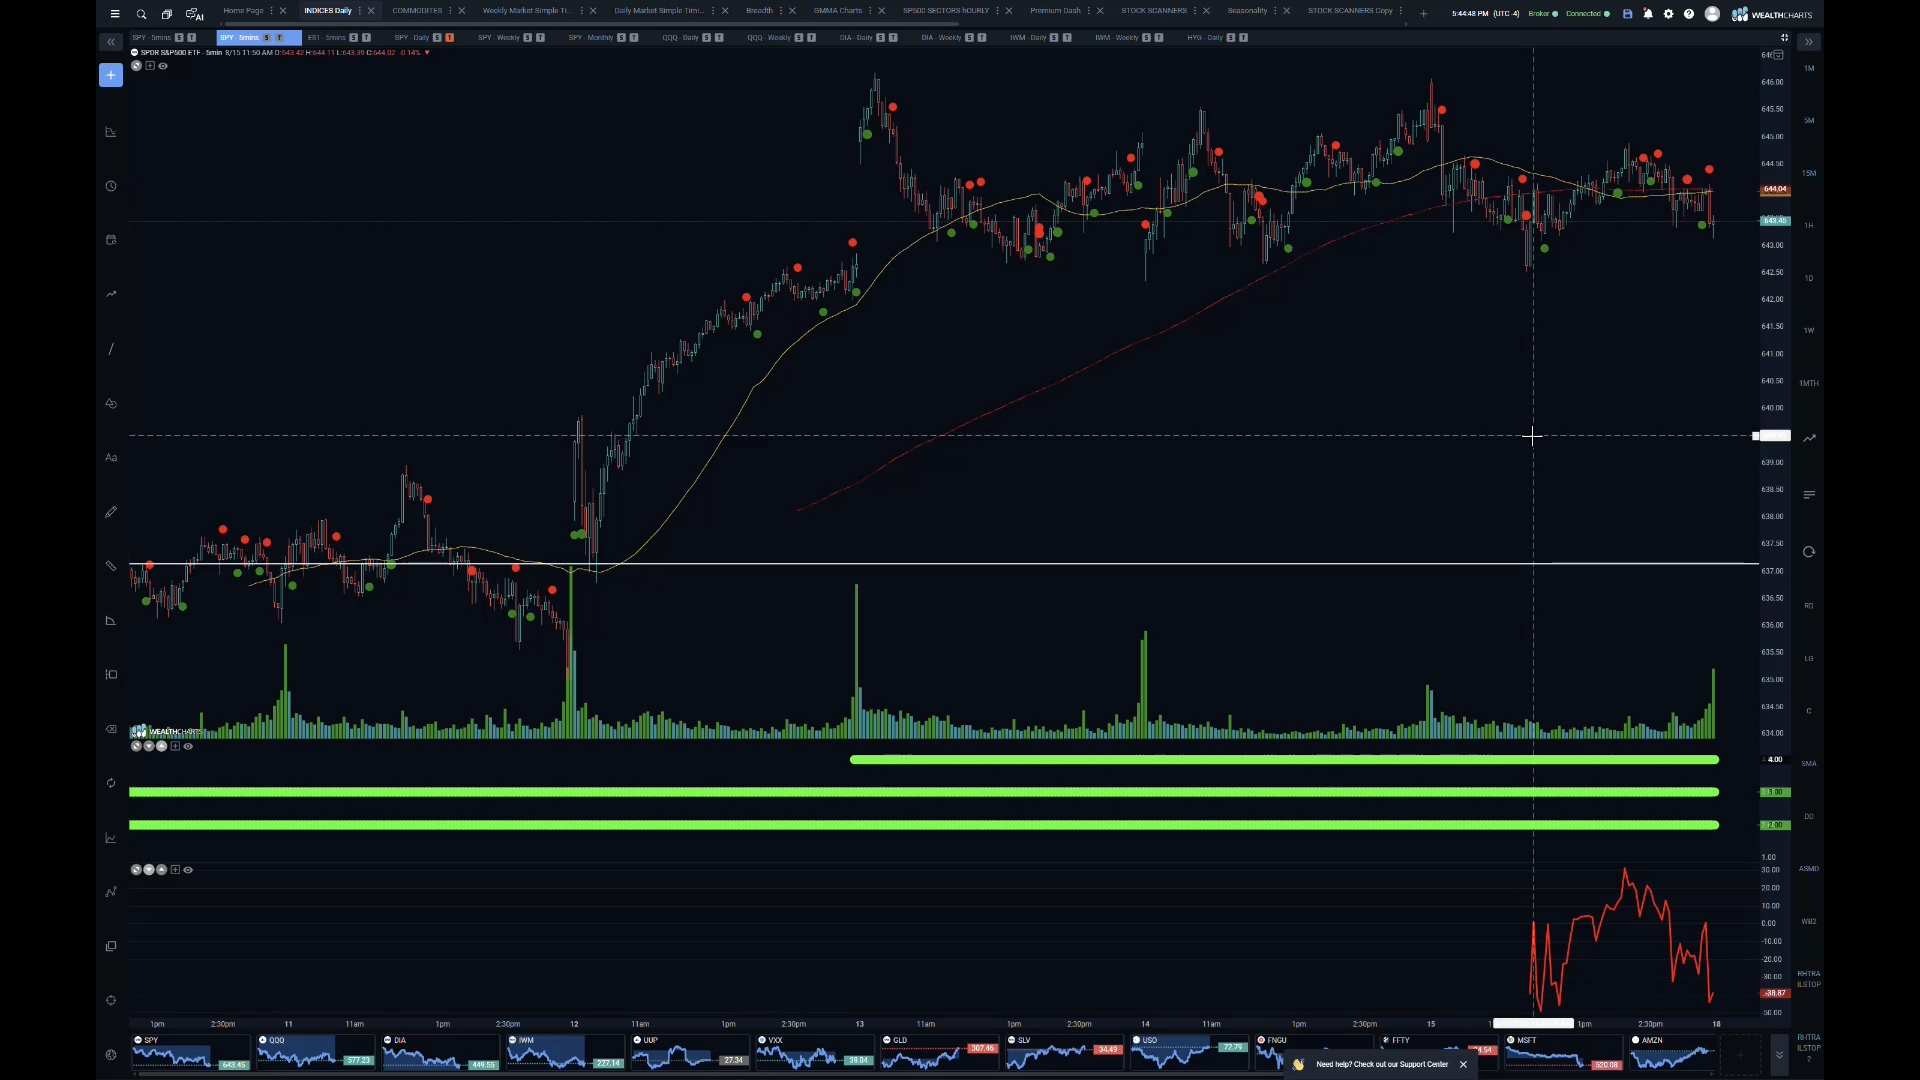Open the INDICES Daily tab options menu

click(x=360, y=11)
